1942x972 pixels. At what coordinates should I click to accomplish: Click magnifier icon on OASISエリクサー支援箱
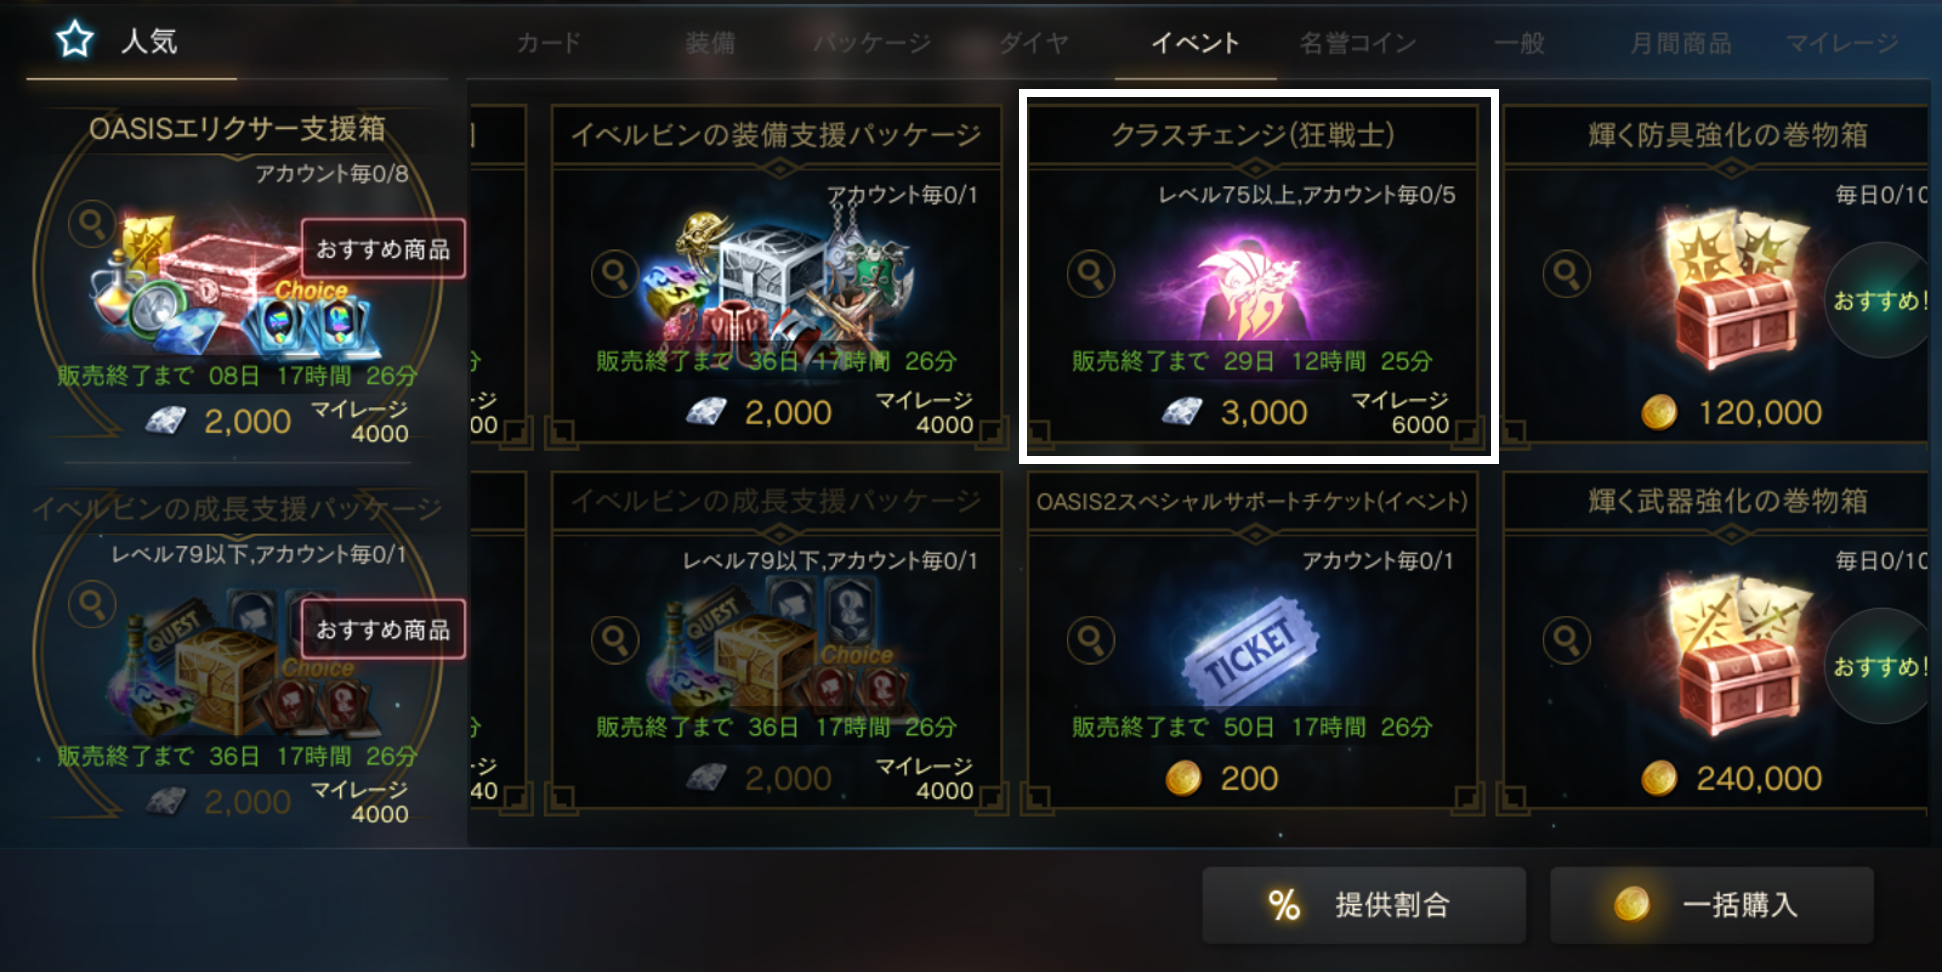click(x=92, y=224)
